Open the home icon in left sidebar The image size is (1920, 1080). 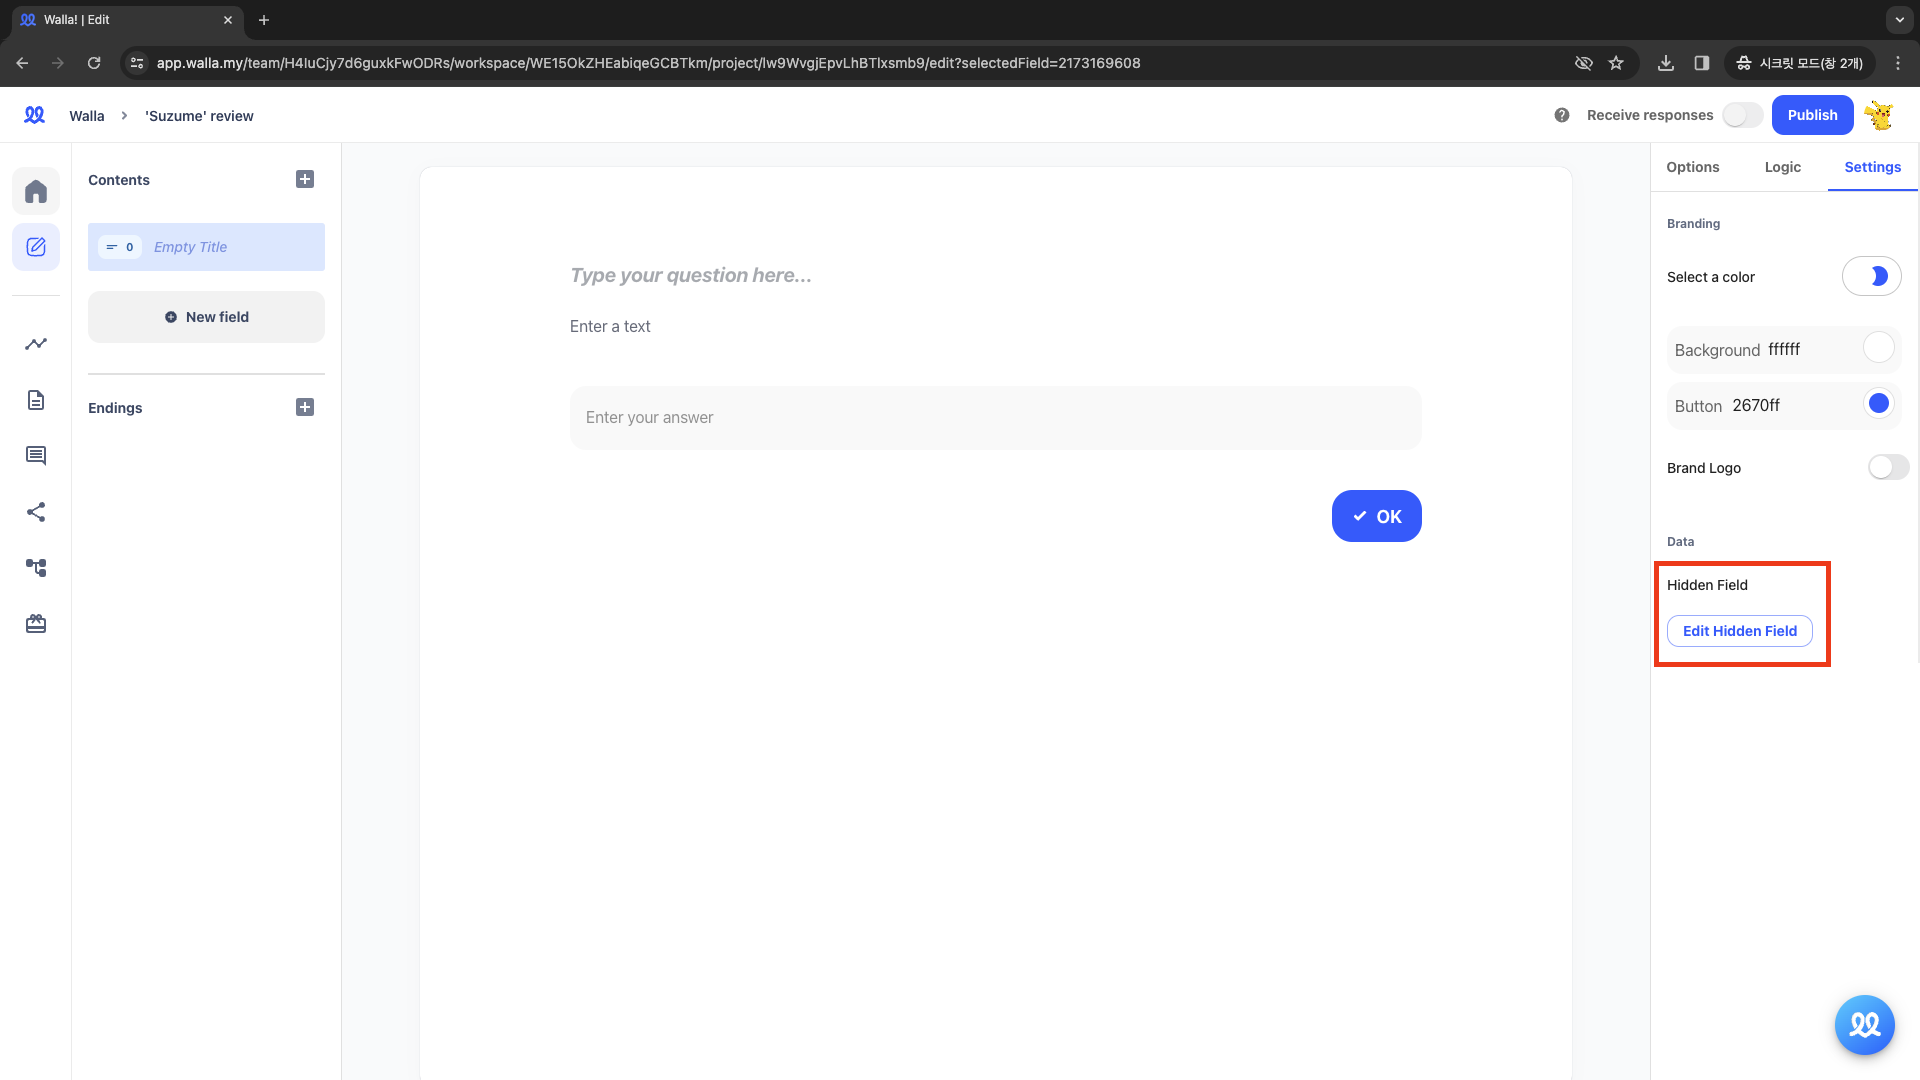(x=36, y=191)
